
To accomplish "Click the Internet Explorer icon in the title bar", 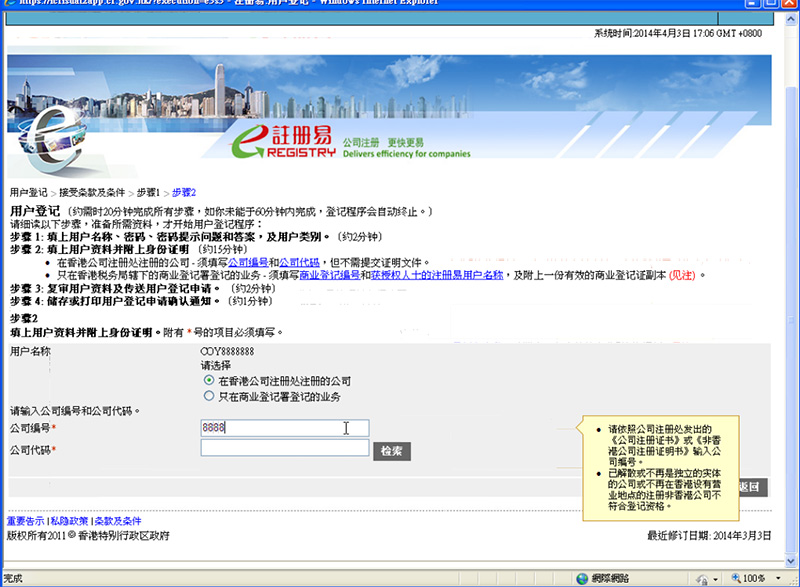I will pos(9,3).
